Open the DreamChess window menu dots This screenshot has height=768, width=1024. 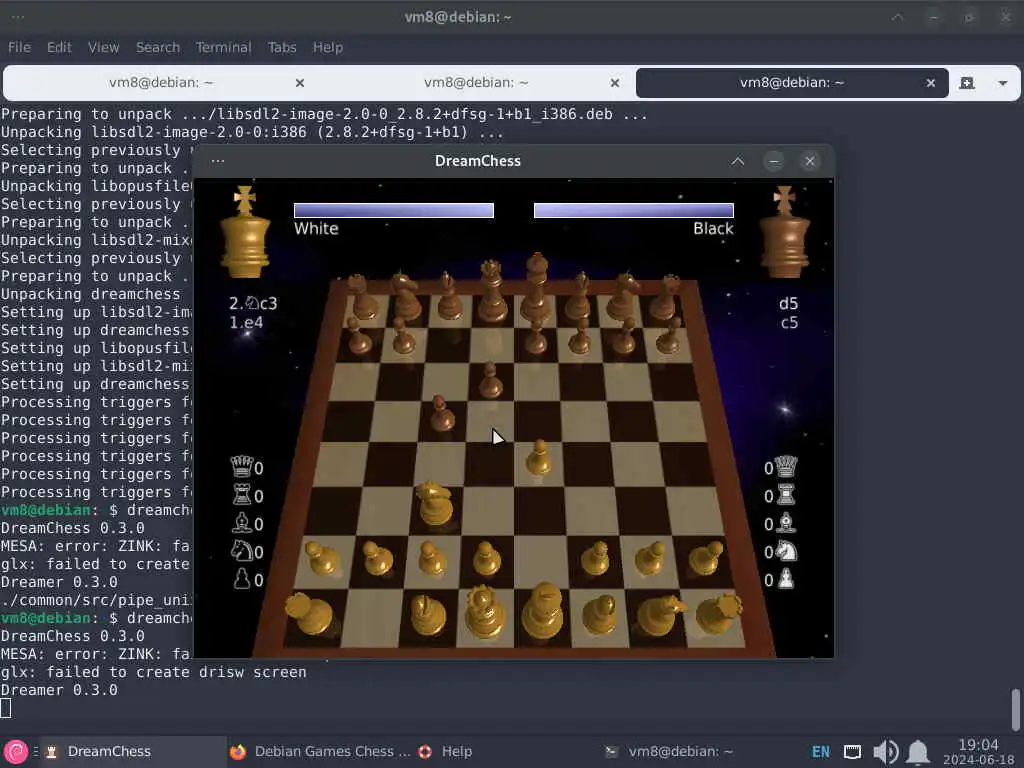217,161
